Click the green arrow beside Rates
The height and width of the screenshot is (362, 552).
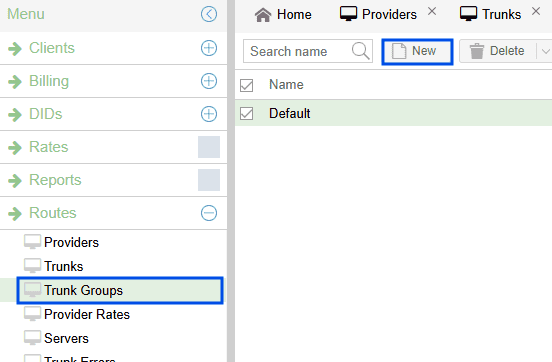pyautogui.click(x=15, y=148)
